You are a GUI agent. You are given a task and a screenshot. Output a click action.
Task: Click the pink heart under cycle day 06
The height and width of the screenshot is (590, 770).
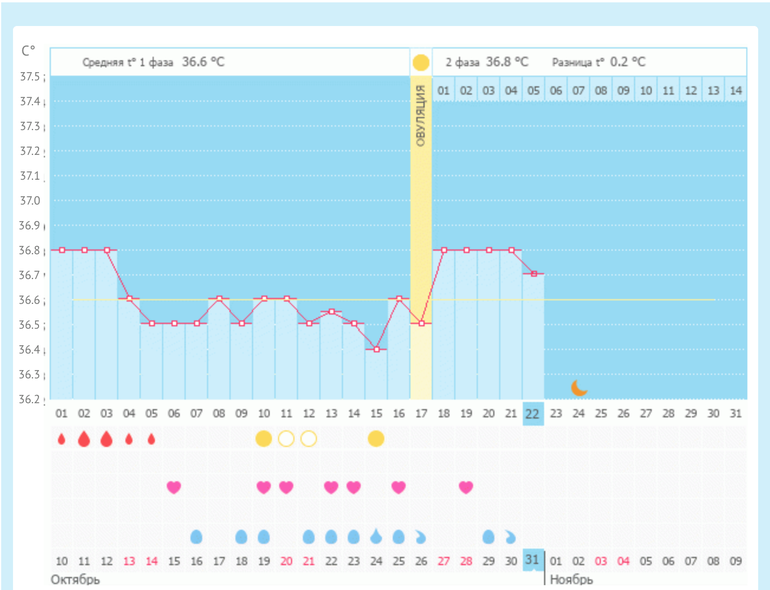pyautogui.click(x=174, y=487)
